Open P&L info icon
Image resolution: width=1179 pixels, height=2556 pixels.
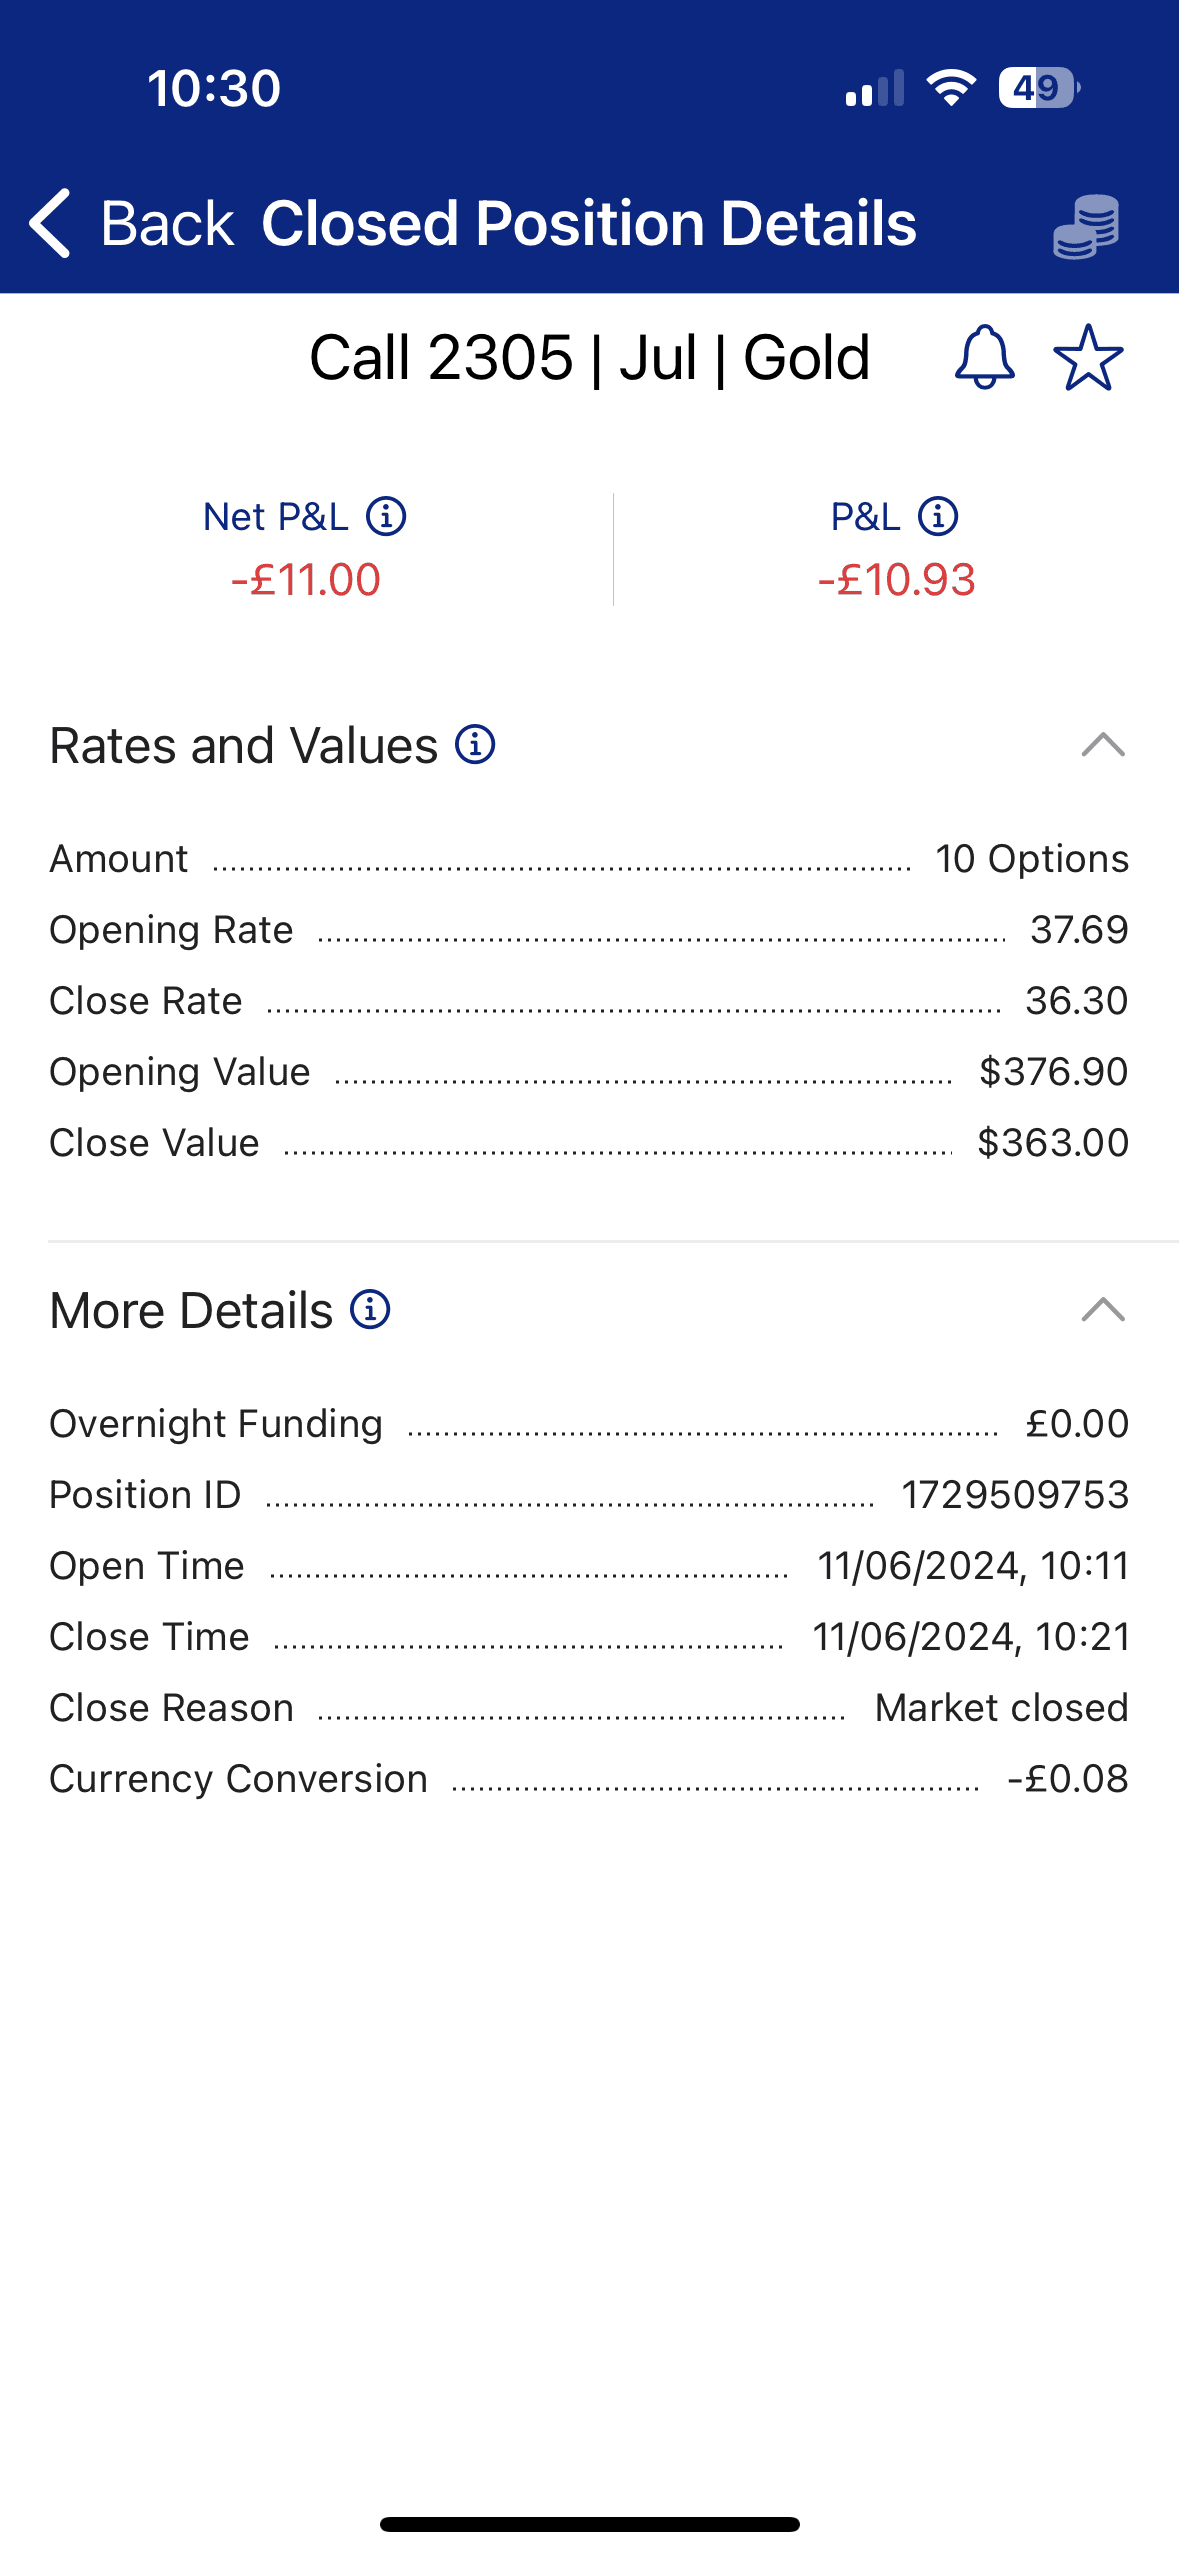point(938,517)
